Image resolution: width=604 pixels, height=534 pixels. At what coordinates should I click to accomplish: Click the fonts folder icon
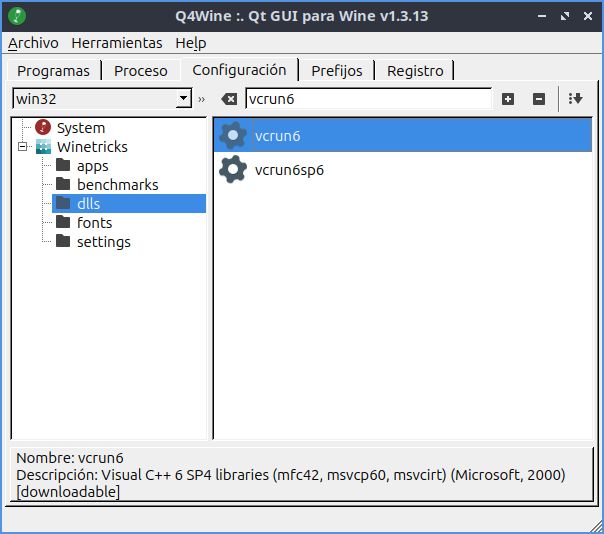(63, 222)
